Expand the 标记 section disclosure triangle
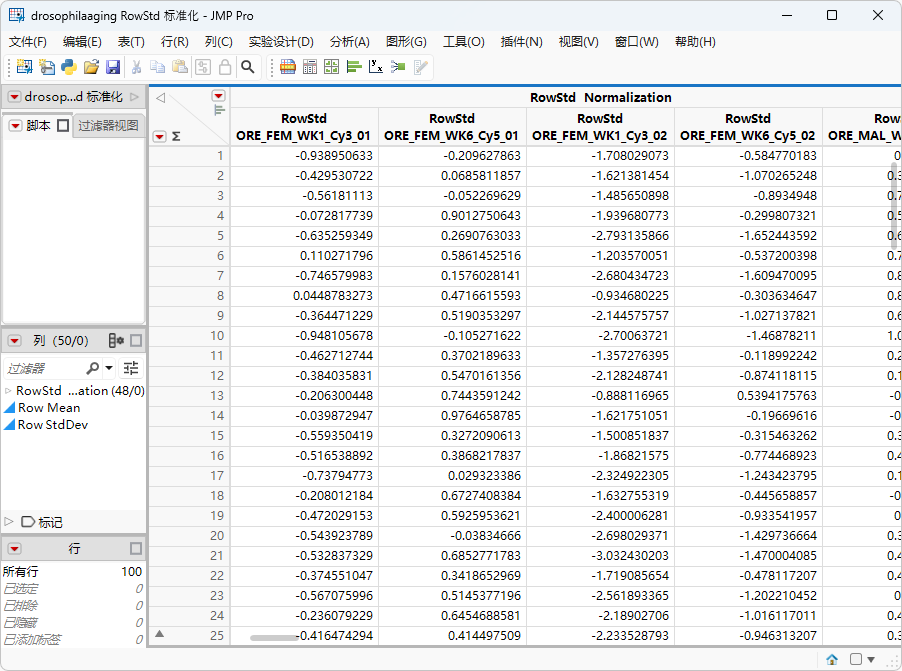 click(9, 522)
